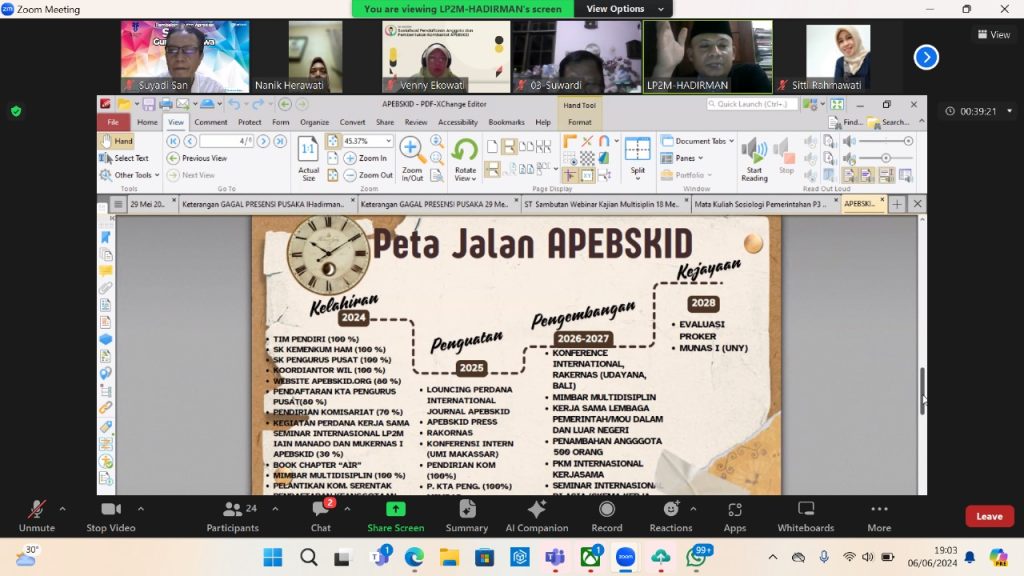Open the Windows Start menu

pyautogui.click(x=273, y=557)
